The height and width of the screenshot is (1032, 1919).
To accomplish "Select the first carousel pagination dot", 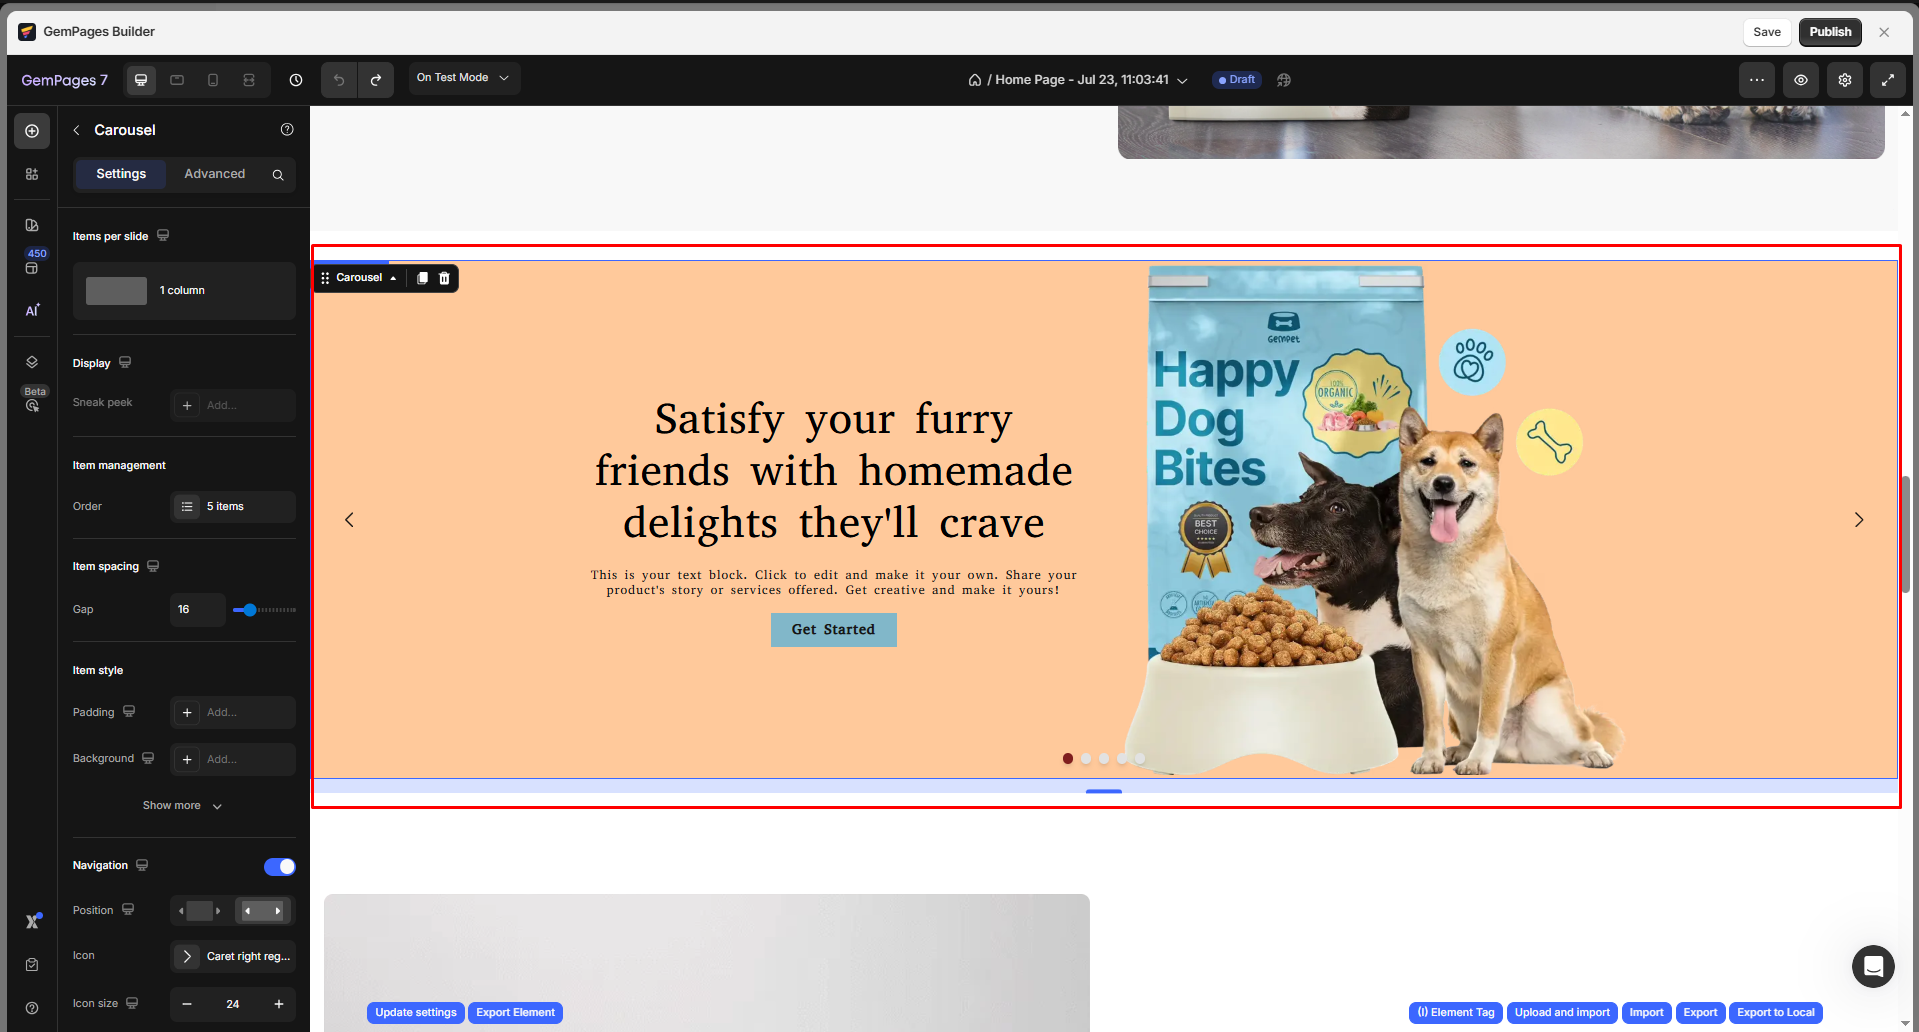I will [1068, 759].
